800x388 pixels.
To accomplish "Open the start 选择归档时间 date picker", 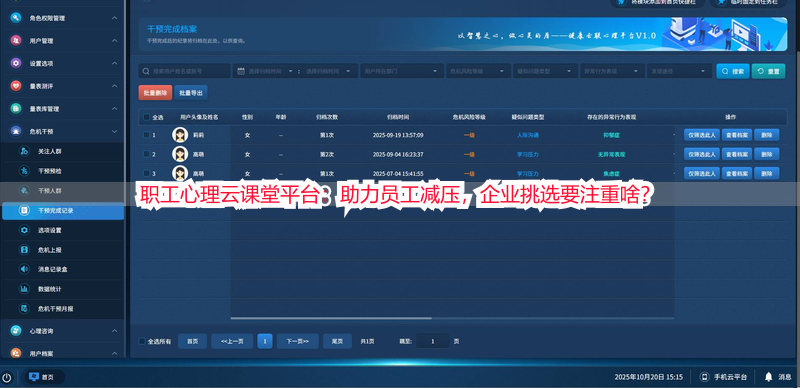I will point(265,71).
